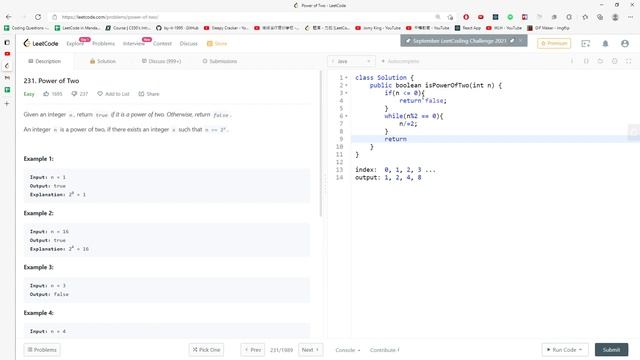Click the LeetCode logo
This screenshot has height=360, width=640.
pos(40,43)
